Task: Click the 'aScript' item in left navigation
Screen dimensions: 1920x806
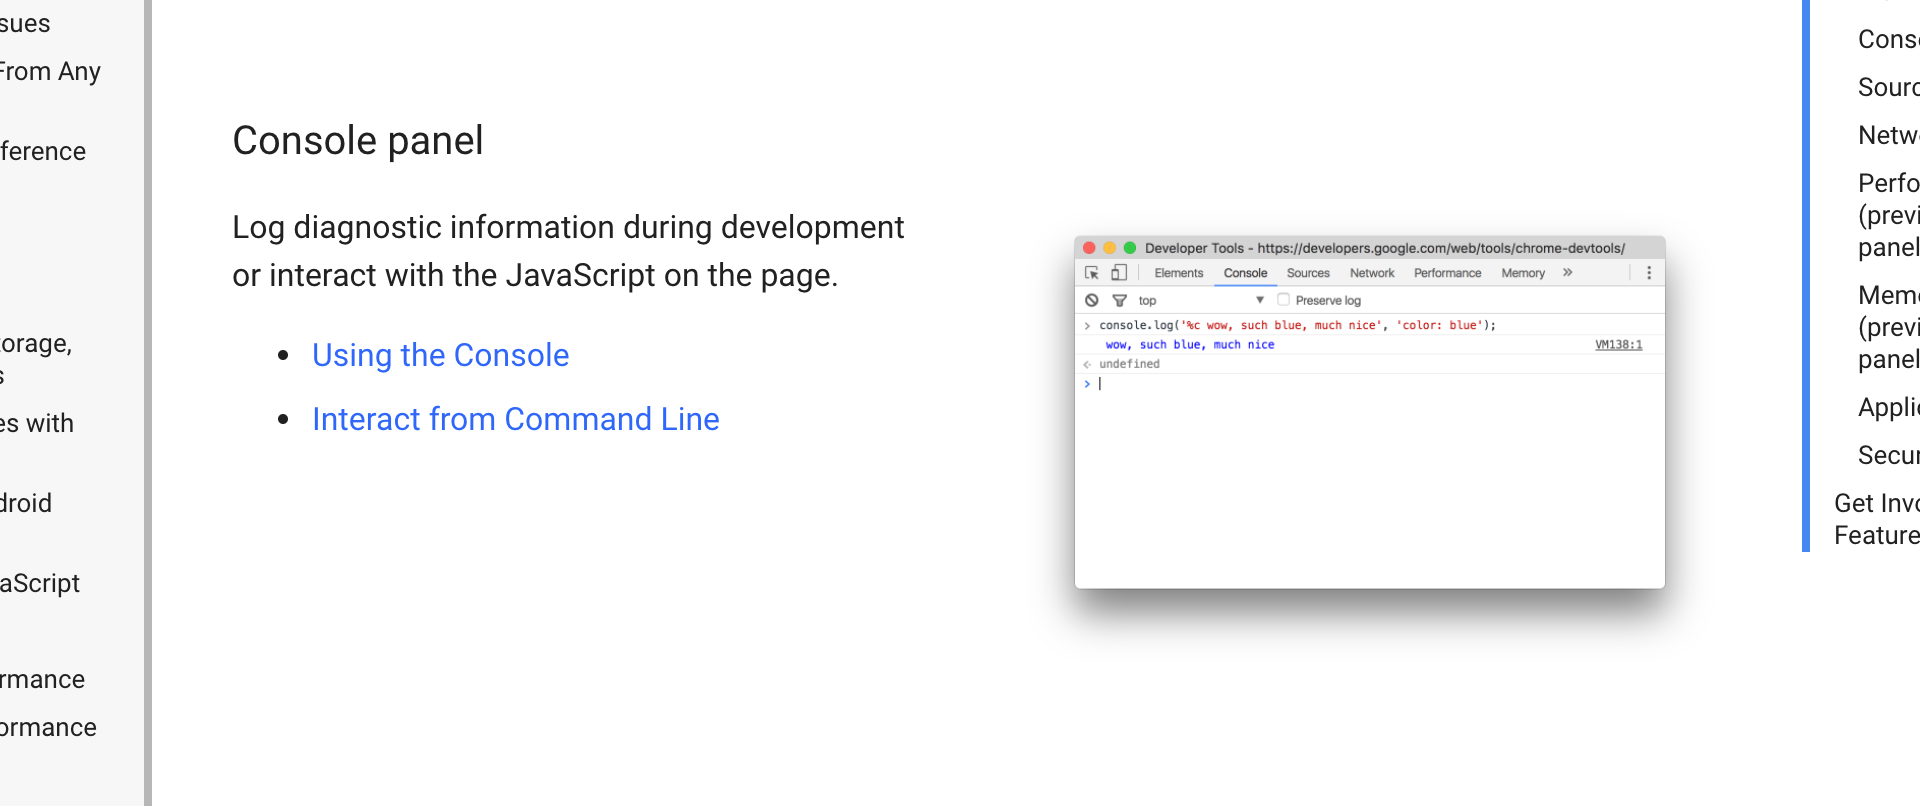Action: pyautogui.click(x=40, y=583)
